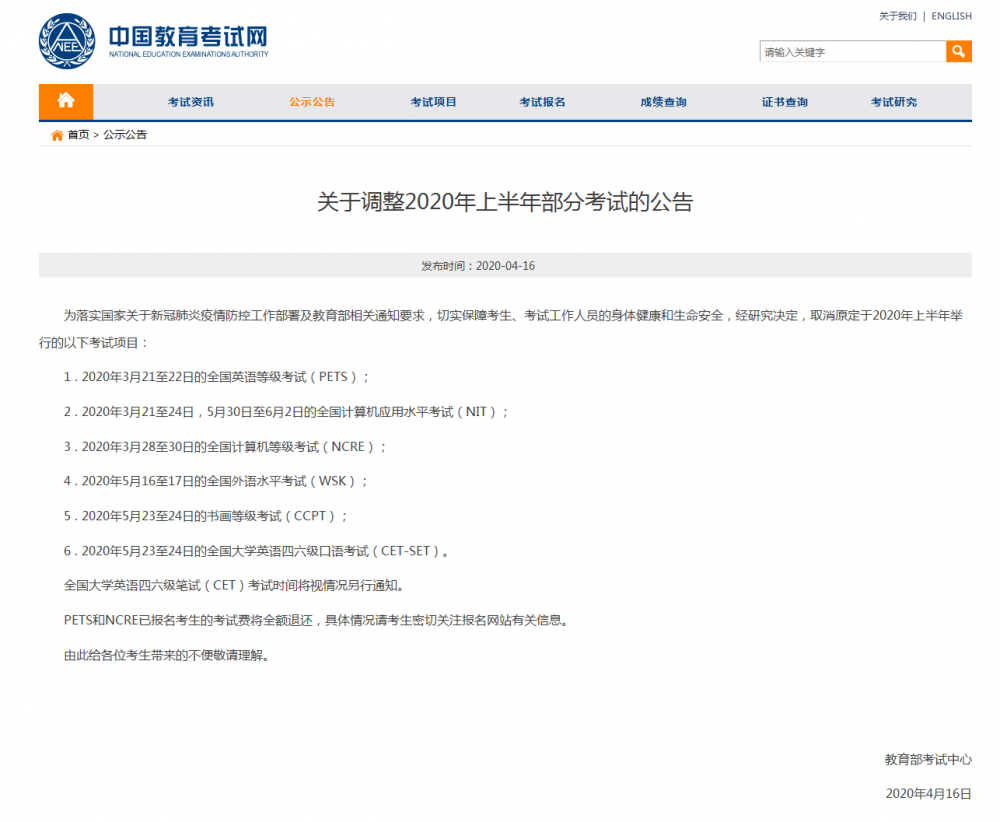Screen dimensions: 1000x822
Task: Go to the orange home icon in navbar
Action: [x=66, y=101]
